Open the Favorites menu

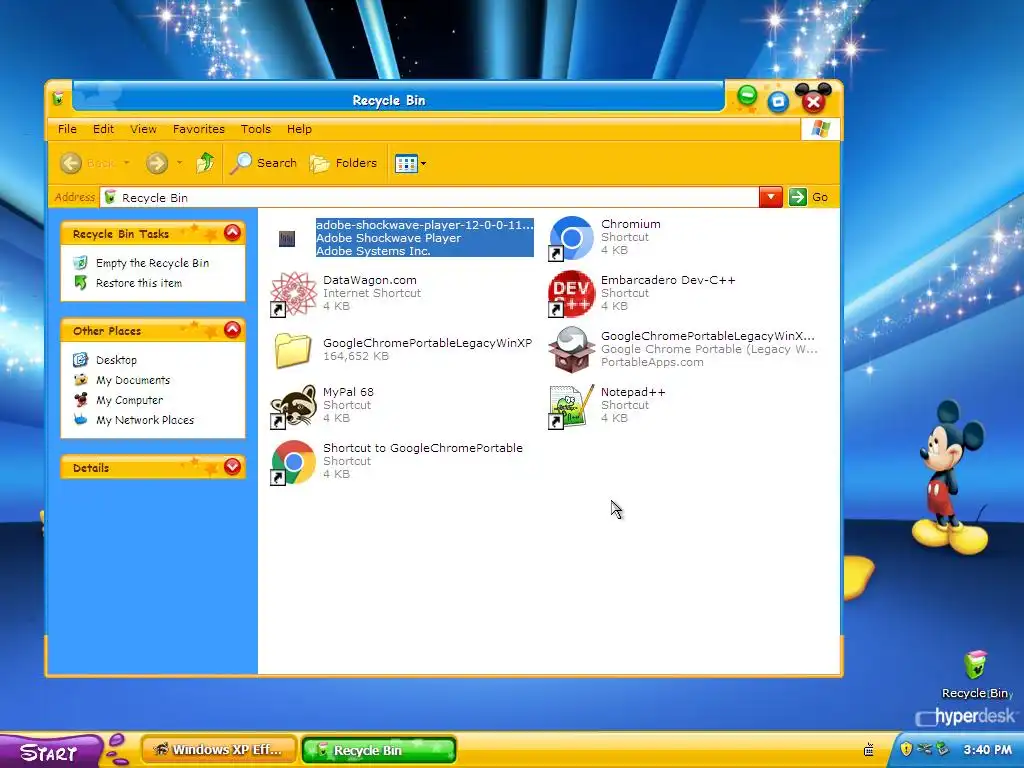199,129
